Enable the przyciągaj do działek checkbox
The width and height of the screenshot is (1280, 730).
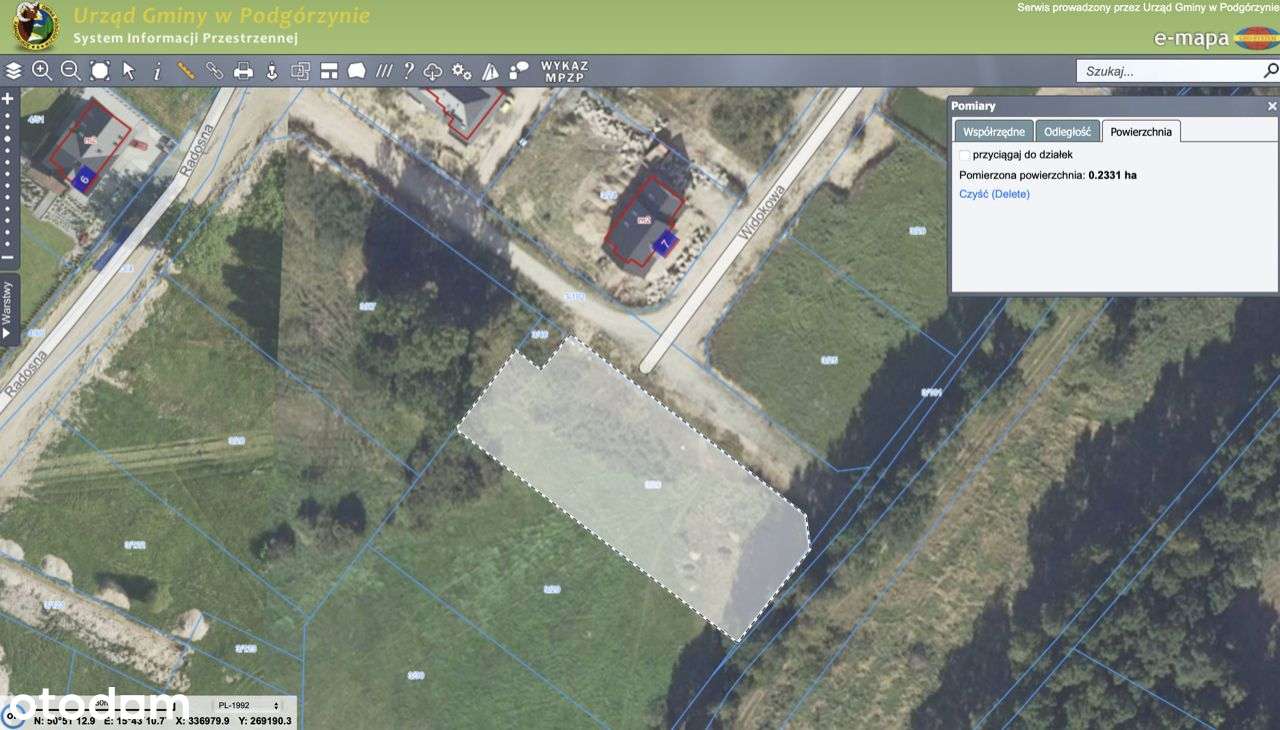965,155
